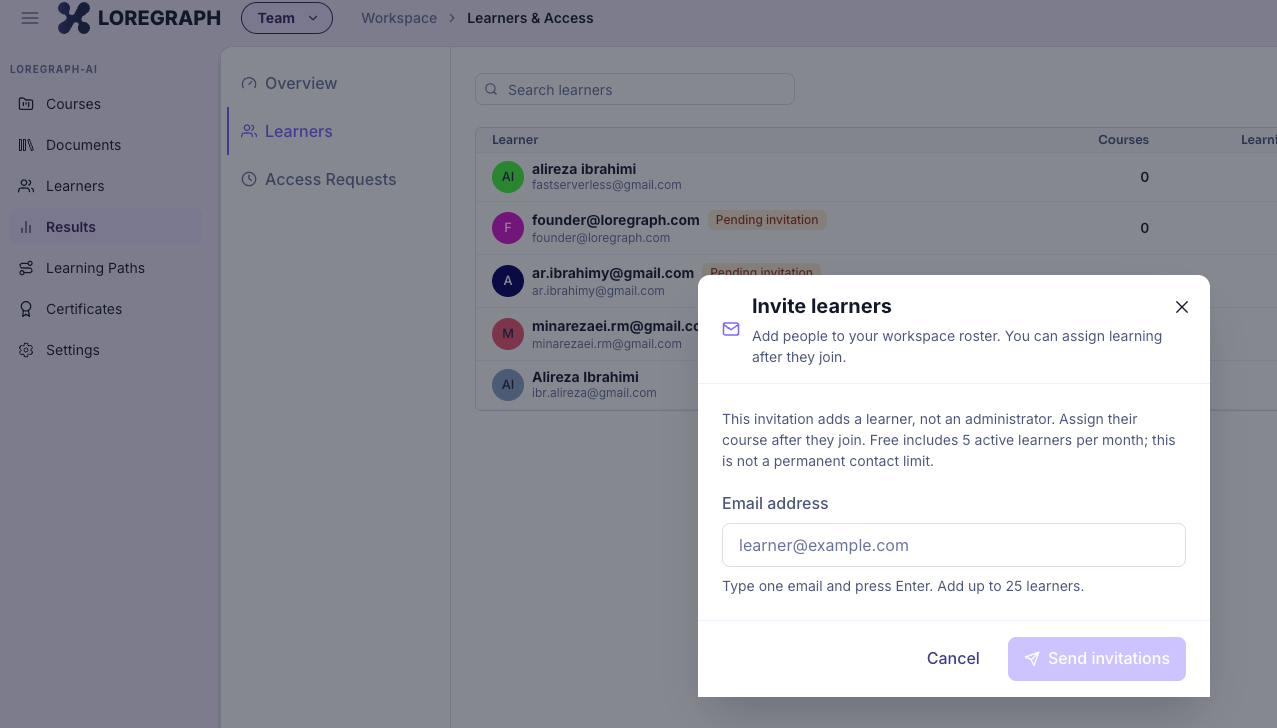Click Cancel in the invite dialog
The width and height of the screenshot is (1277, 728).
pos(953,658)
